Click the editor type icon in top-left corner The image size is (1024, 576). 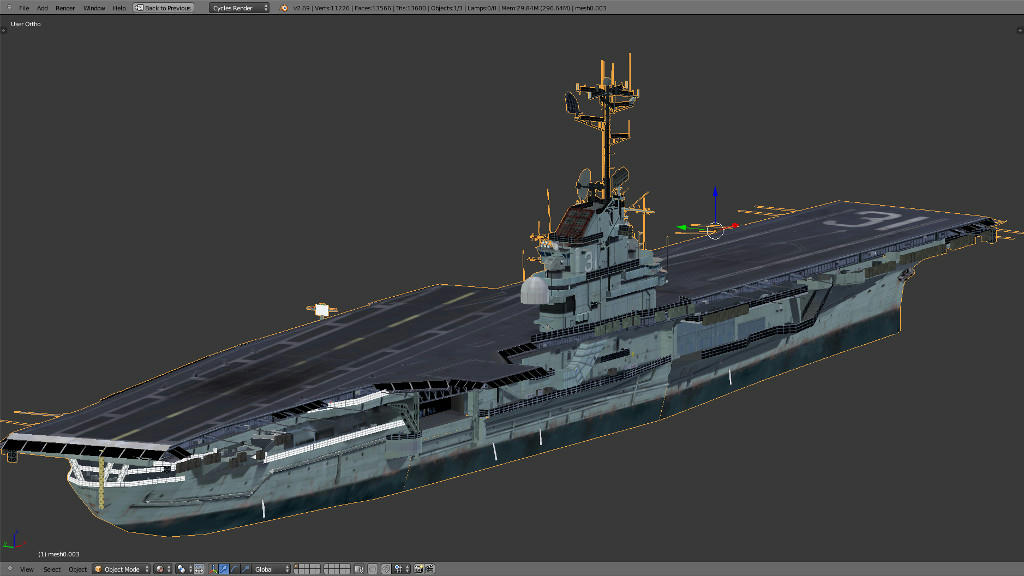pos(7,7)
